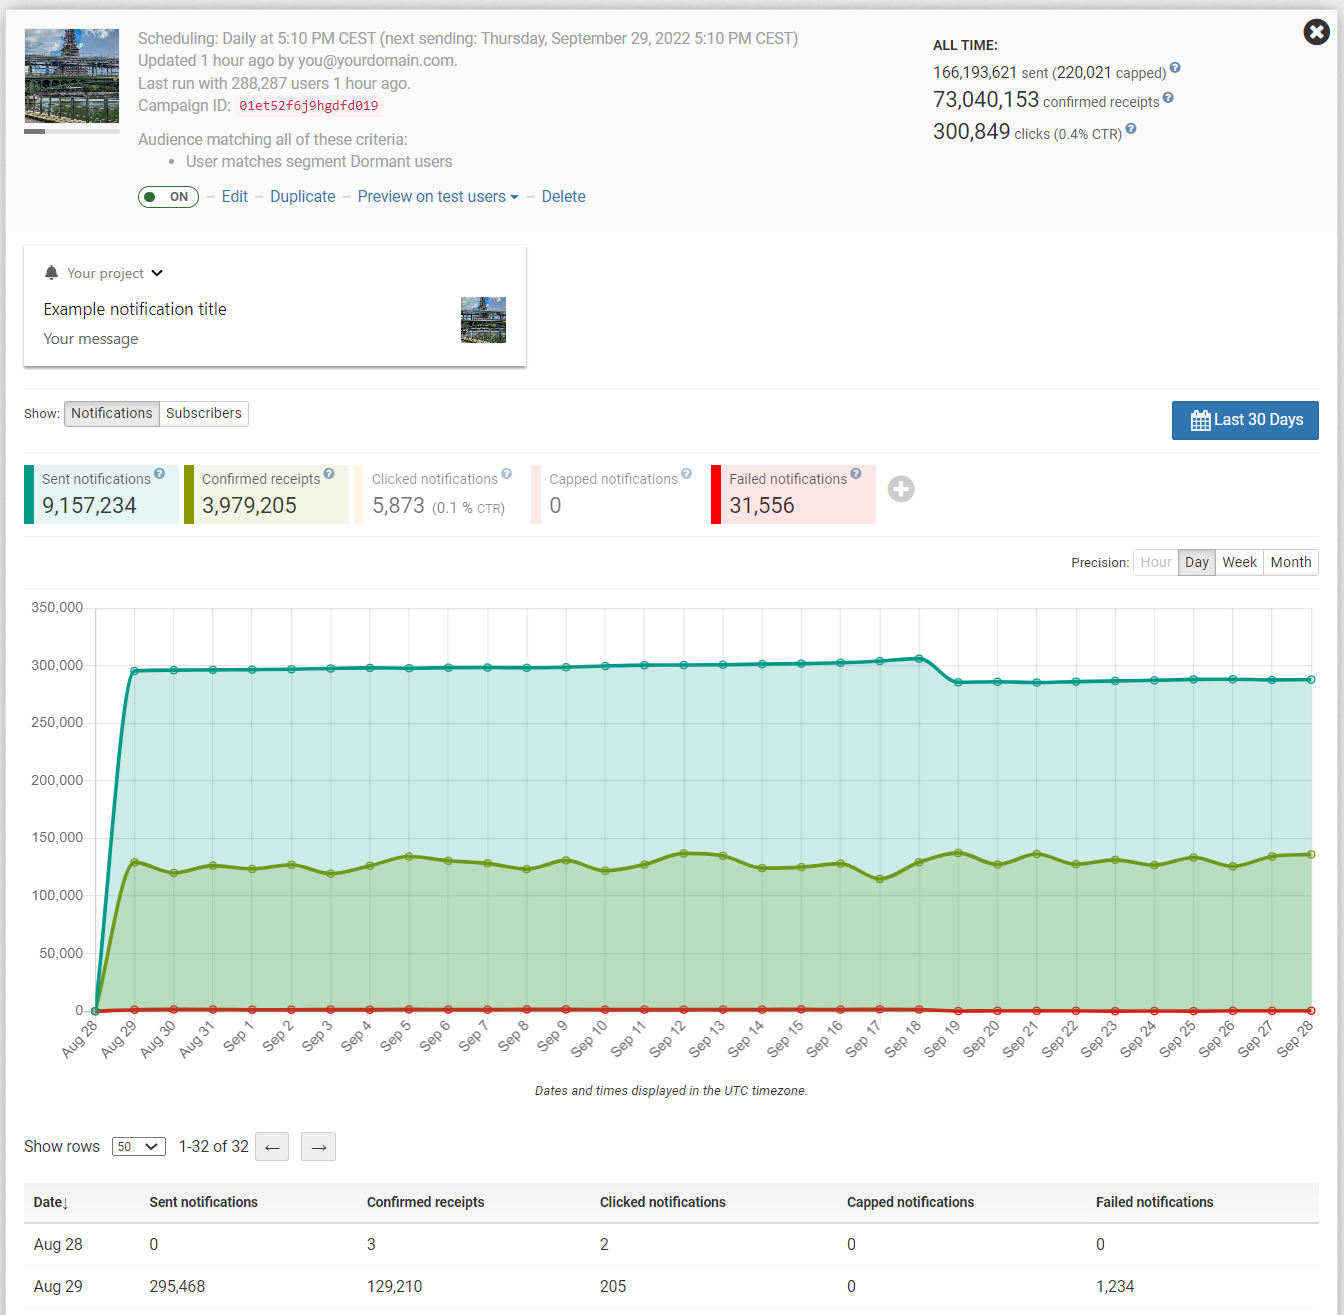The height and width of the screenshot is (1315, 1344).
Task: Set precision to Month
Action: coord(1291,562)
